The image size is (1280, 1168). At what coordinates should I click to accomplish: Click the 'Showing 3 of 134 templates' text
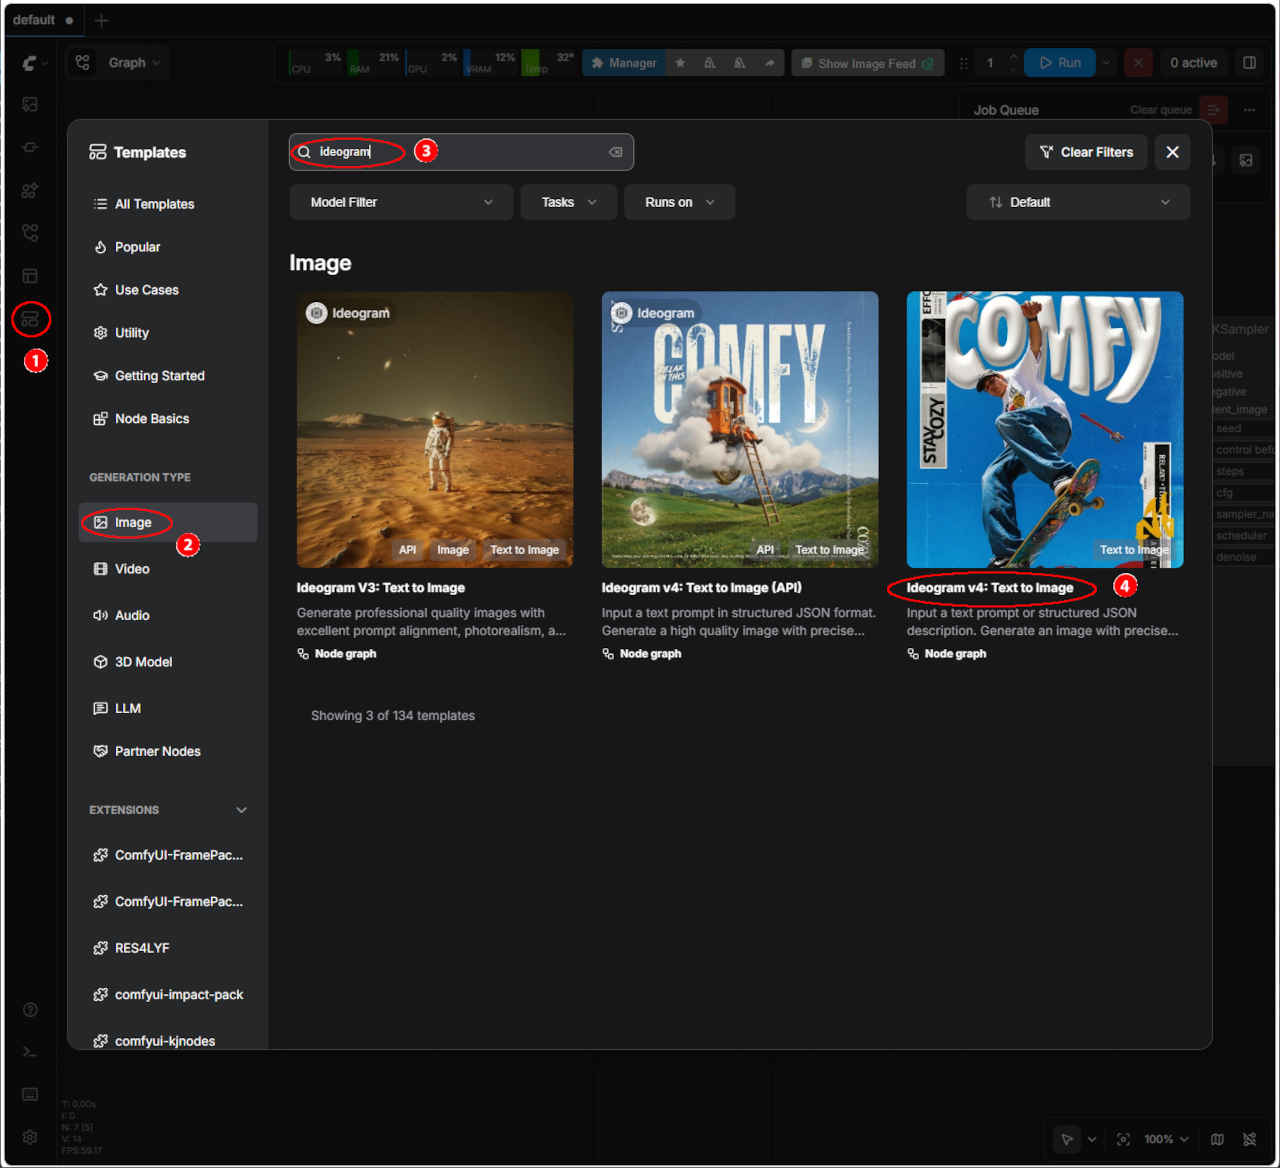[x=393, y=716]
